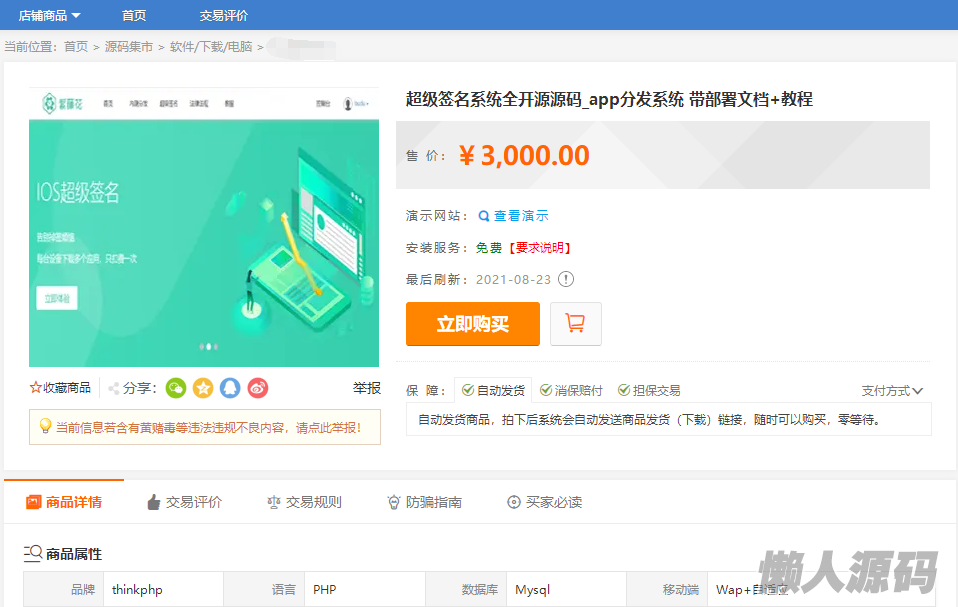Click the 立即购买 buy now button
Image resolution: width=958 pixels, height=607 pixels.
pyautogui.click(x=472, y=324)
